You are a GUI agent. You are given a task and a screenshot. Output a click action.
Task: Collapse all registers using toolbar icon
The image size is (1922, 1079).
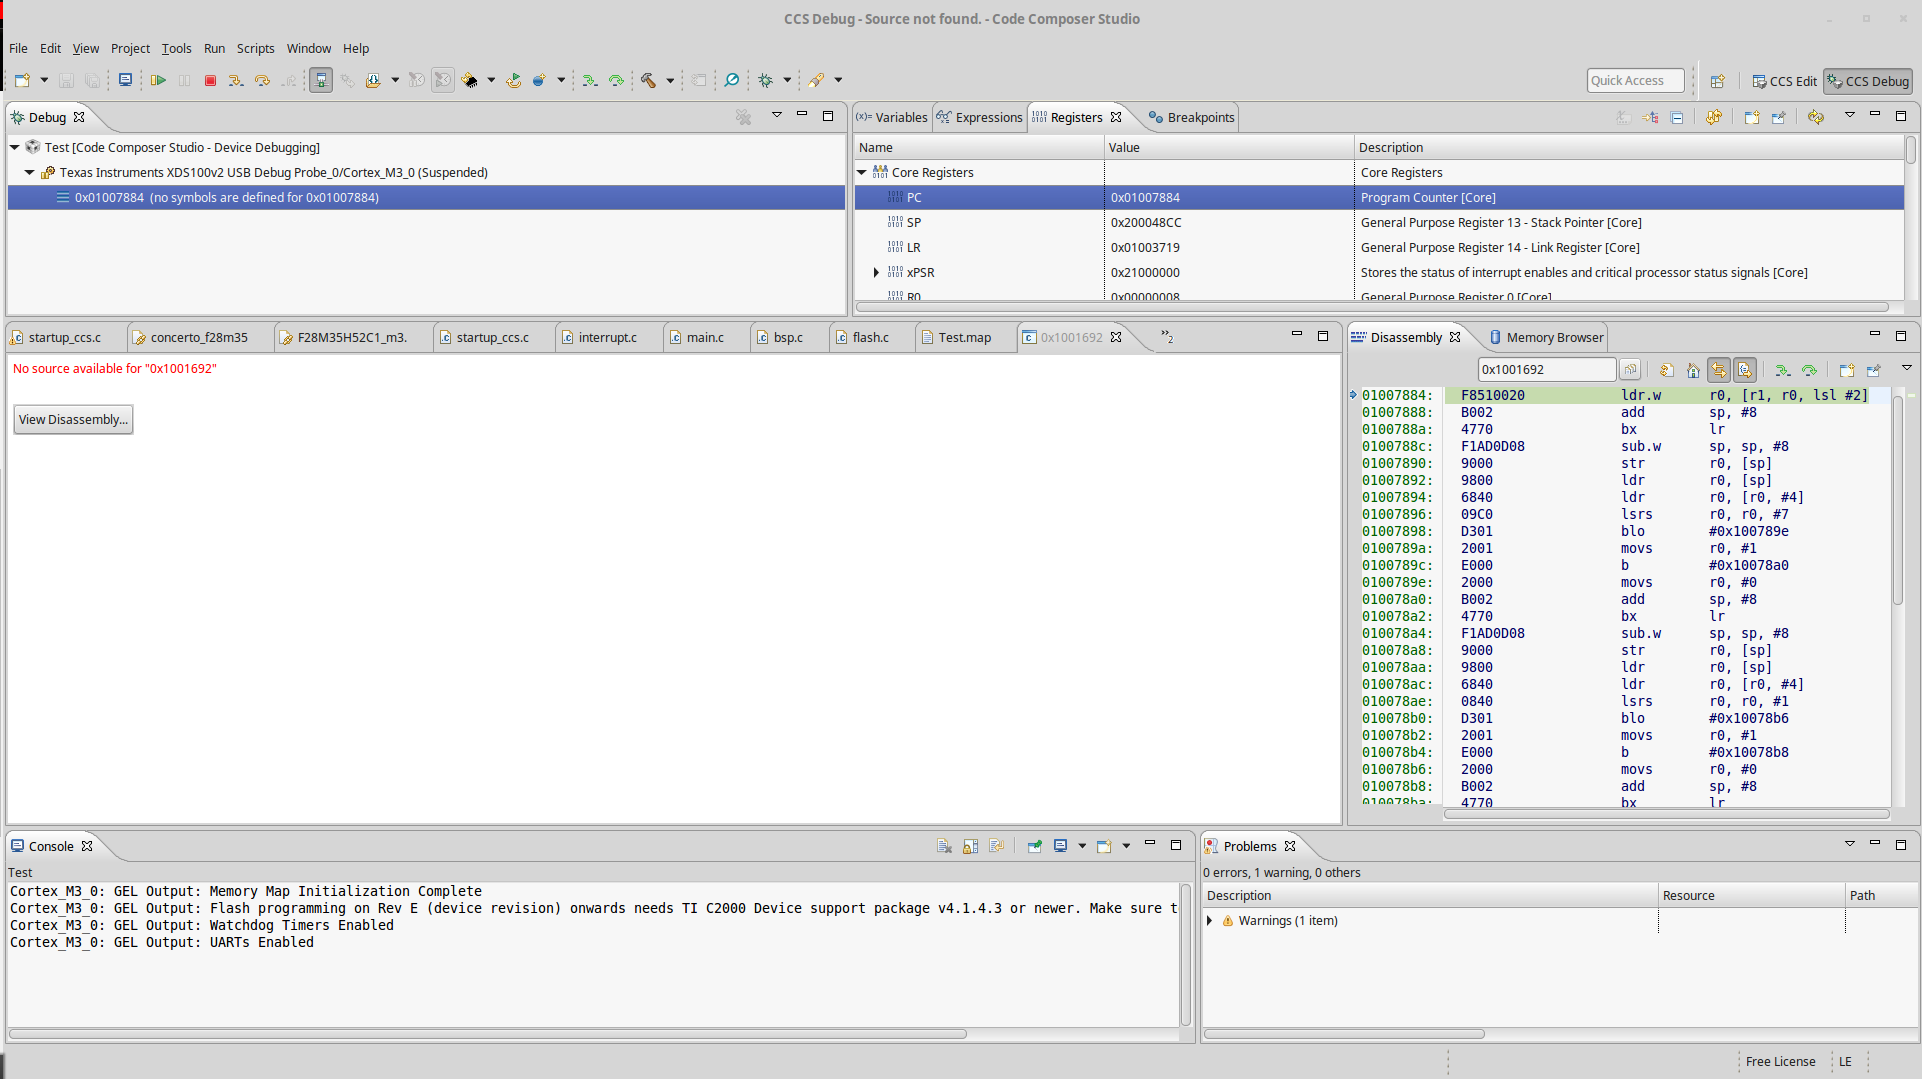[1677, 117]
